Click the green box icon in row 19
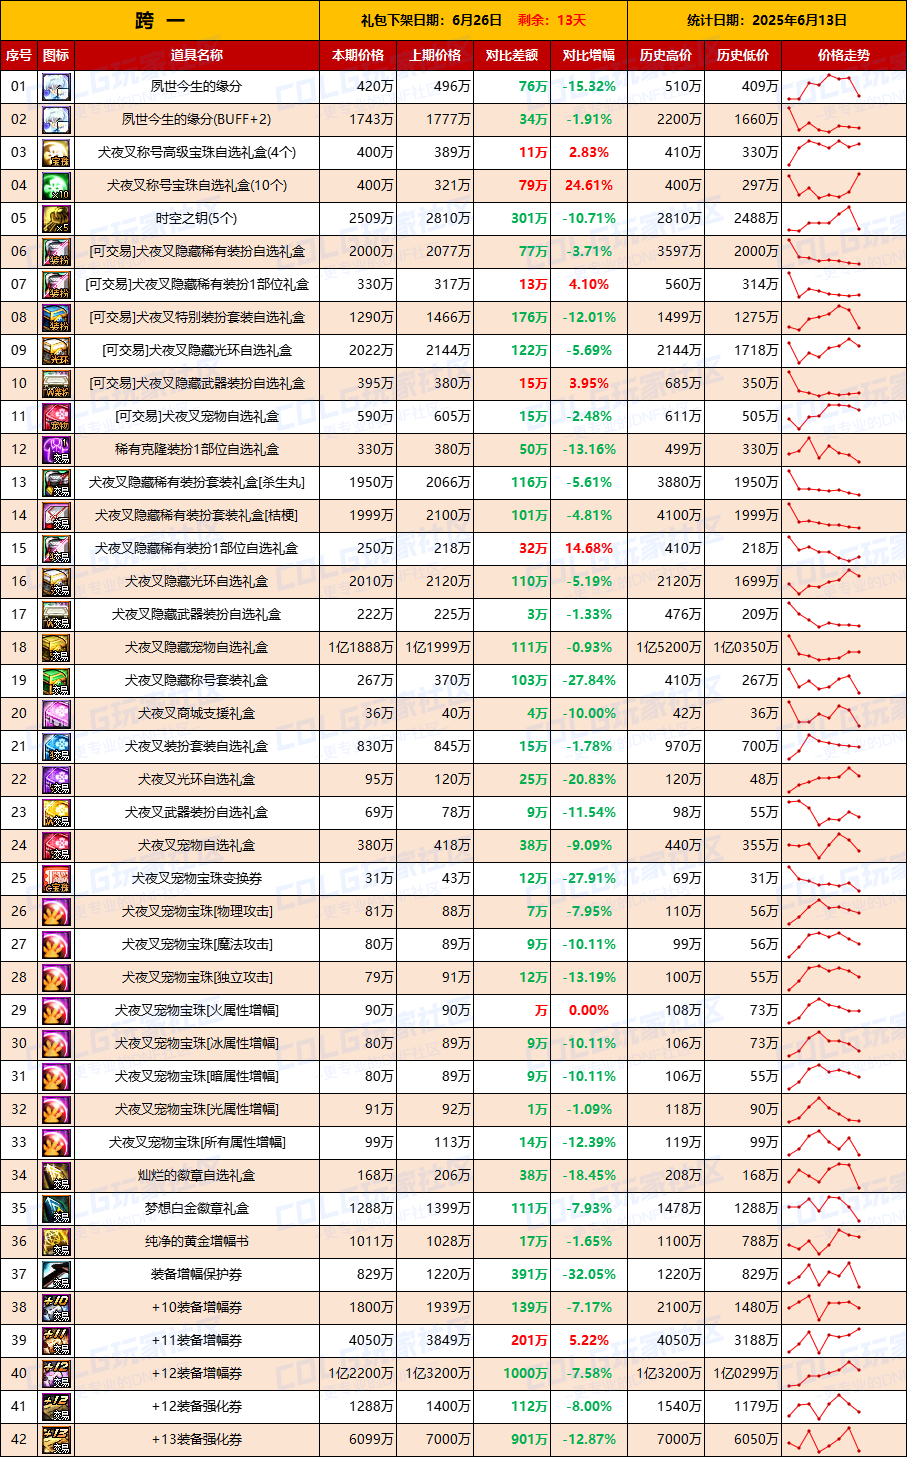 coord(56,680)
